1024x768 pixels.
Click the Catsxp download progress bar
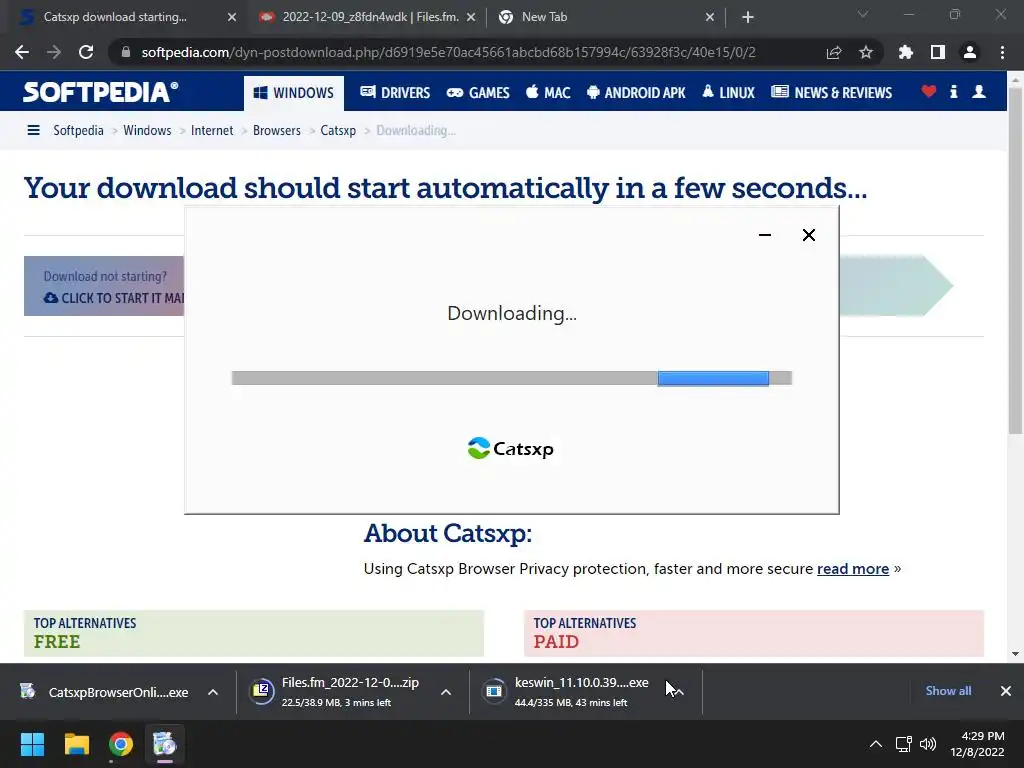(511, 378)
